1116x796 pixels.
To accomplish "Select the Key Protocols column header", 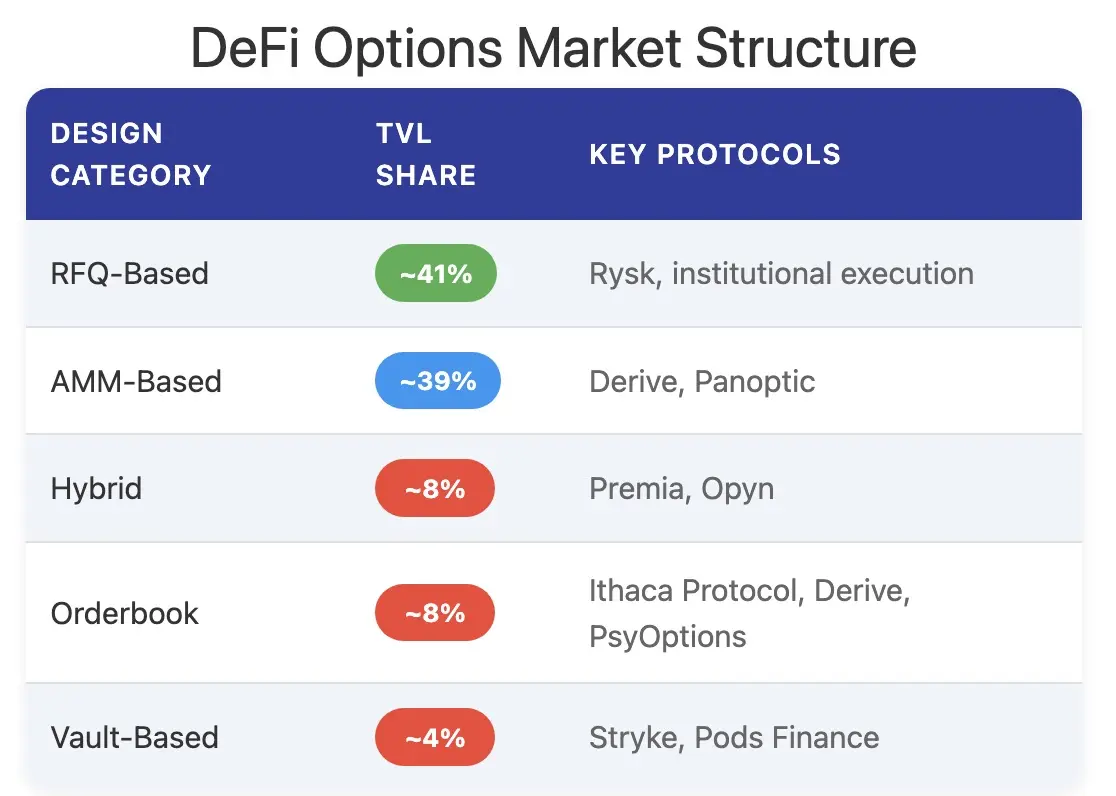I will pos(715,154).
